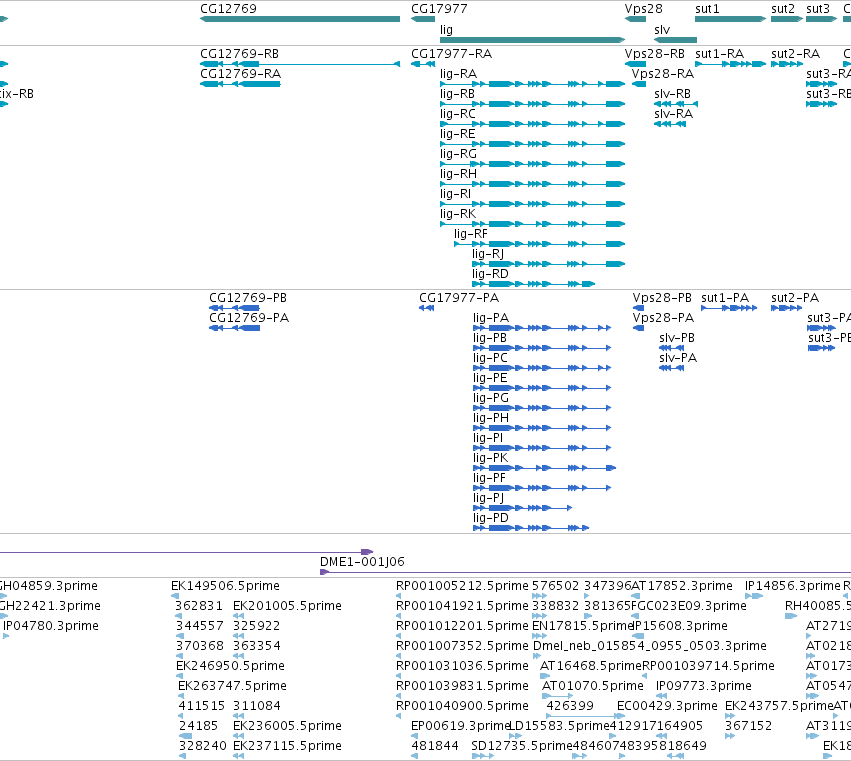Select transcript lig-RA
The image size is (851, 761).
[532, 84]
